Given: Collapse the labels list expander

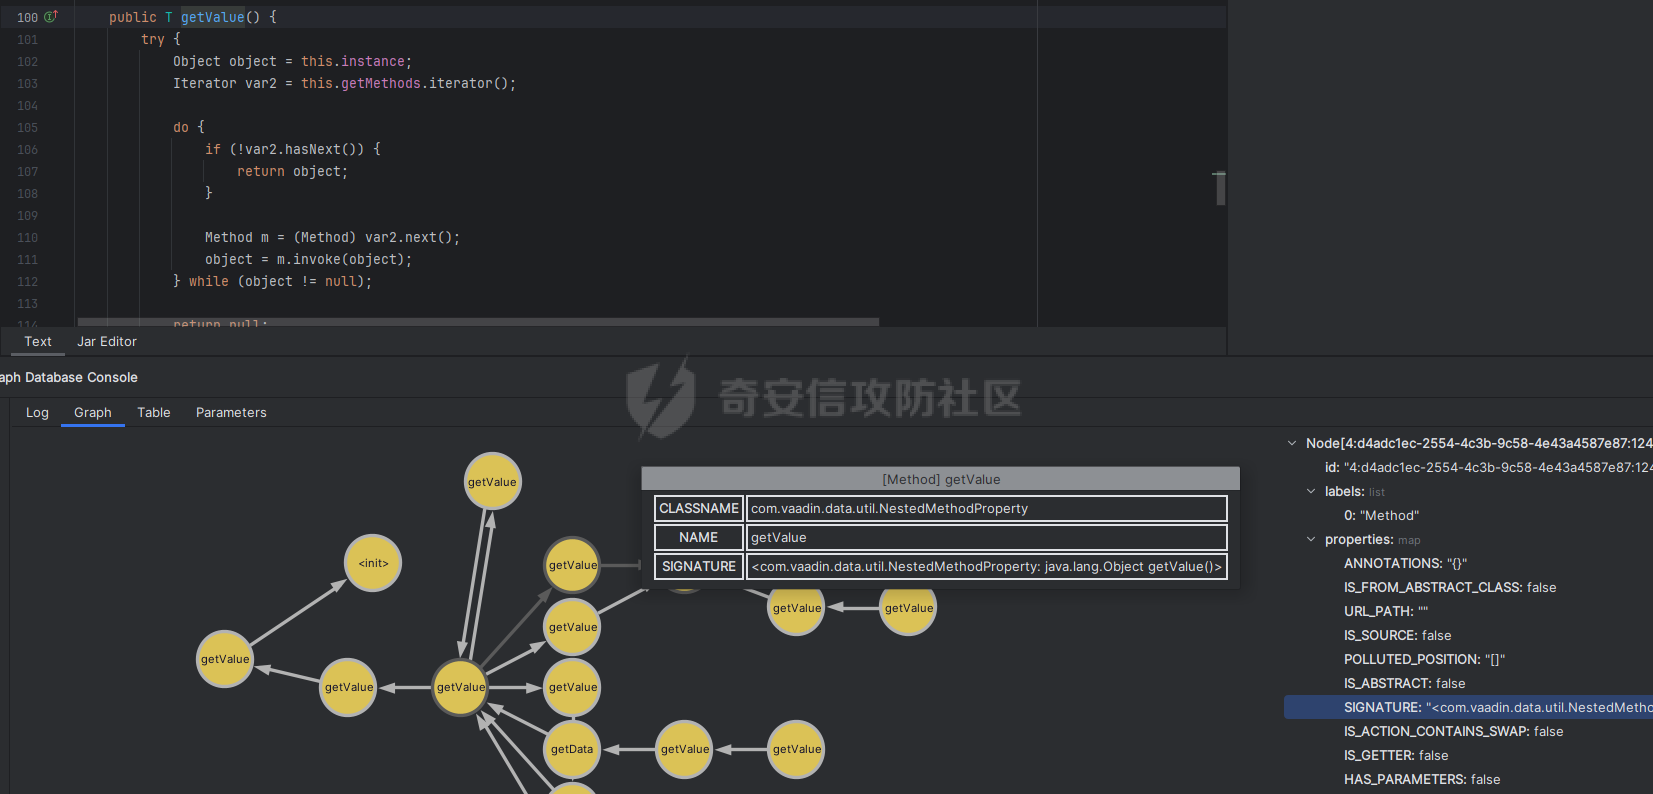Looking at the screenshot, I should pyautogui.click(x=1311, y=491).
